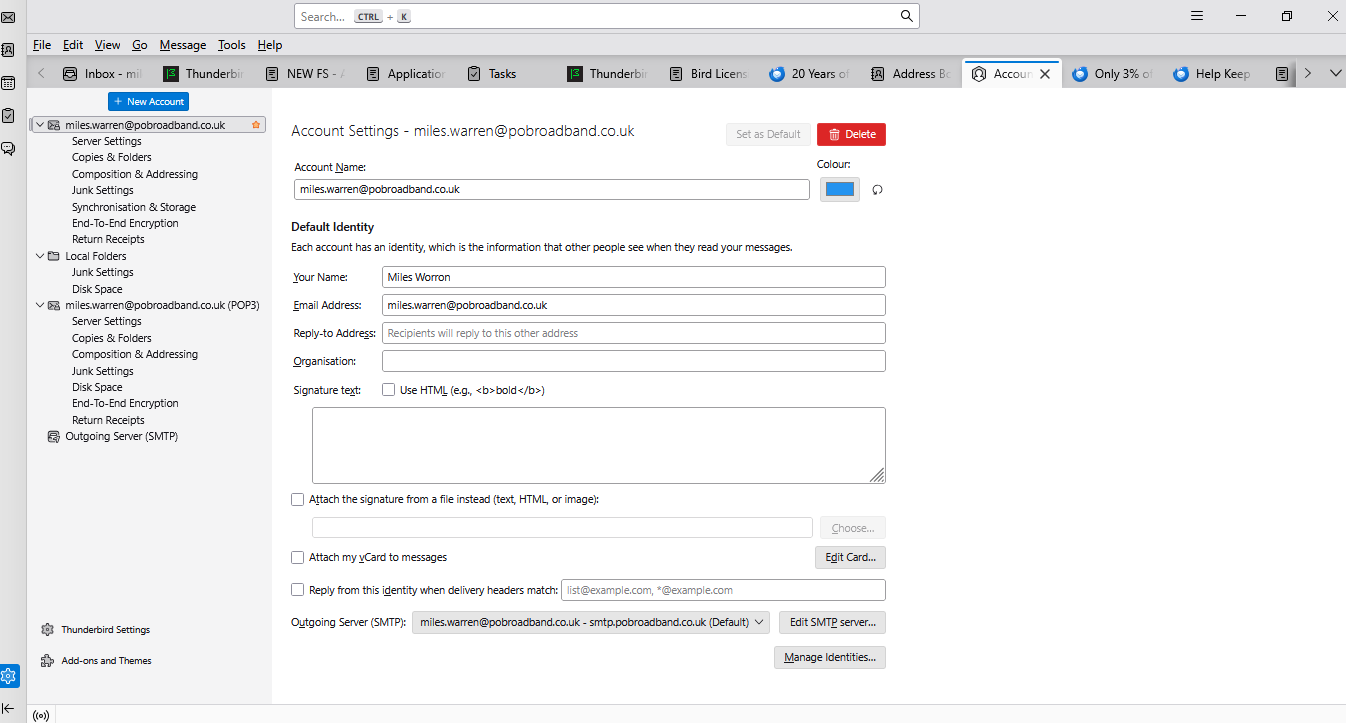Click the Local Folders folder icon
The width and height of the screenshot is (1346, 723).
point(54,256)
